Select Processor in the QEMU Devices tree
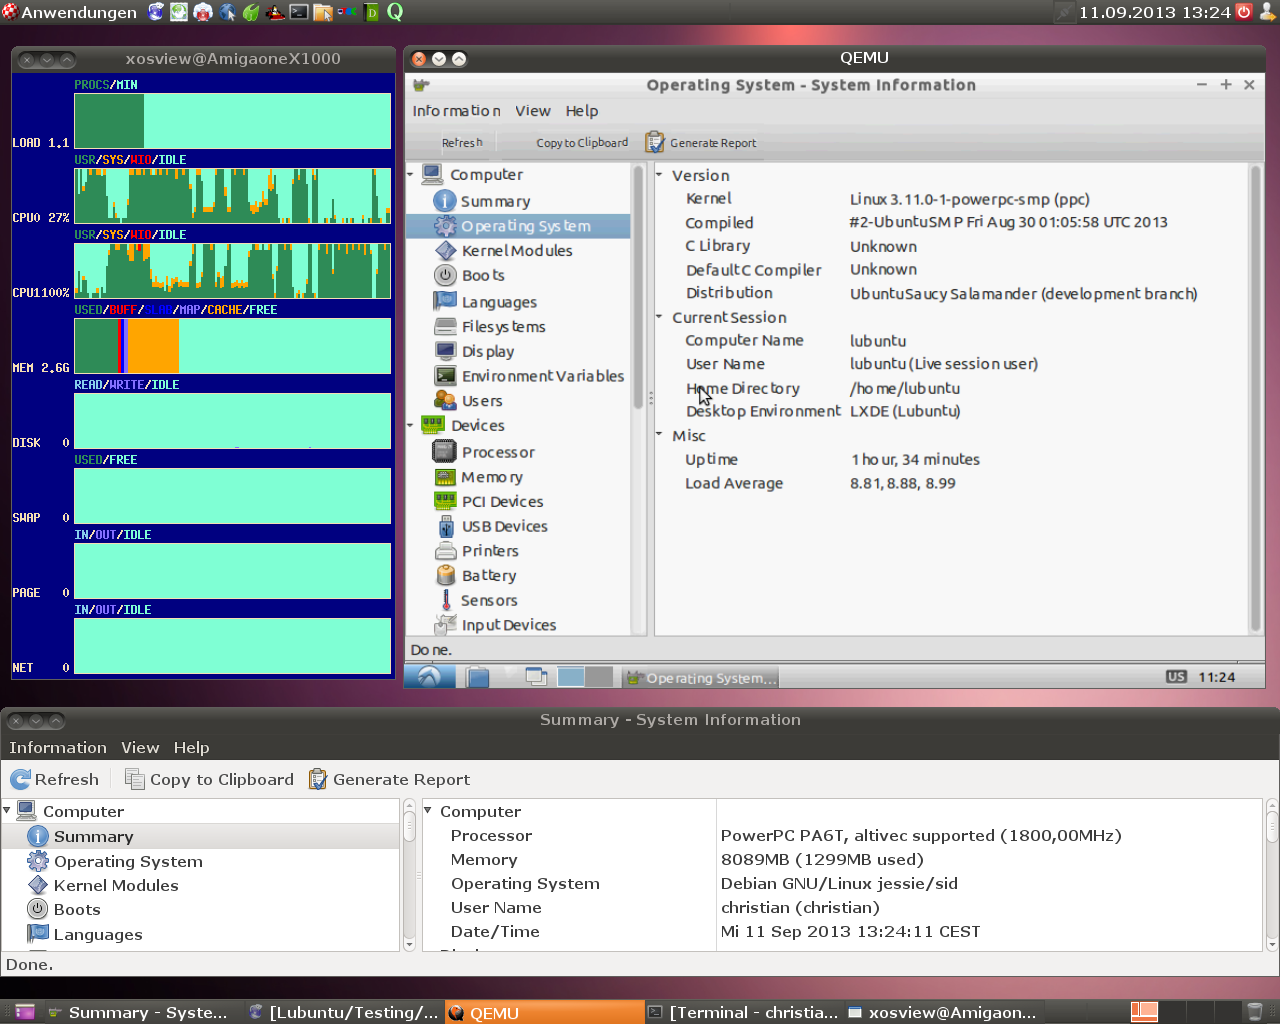This screenshot has height=1024, width=1280. [497, 452]
